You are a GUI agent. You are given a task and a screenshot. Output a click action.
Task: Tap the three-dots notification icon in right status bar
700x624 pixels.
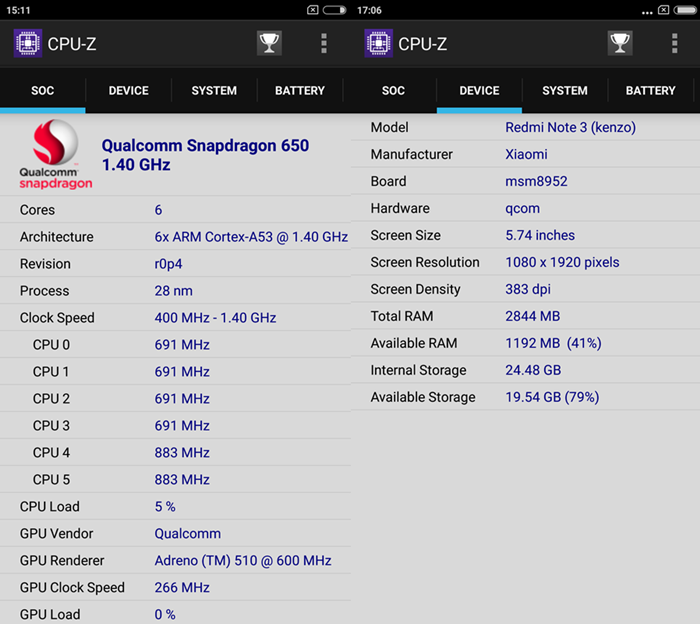(x=647, y=12)
